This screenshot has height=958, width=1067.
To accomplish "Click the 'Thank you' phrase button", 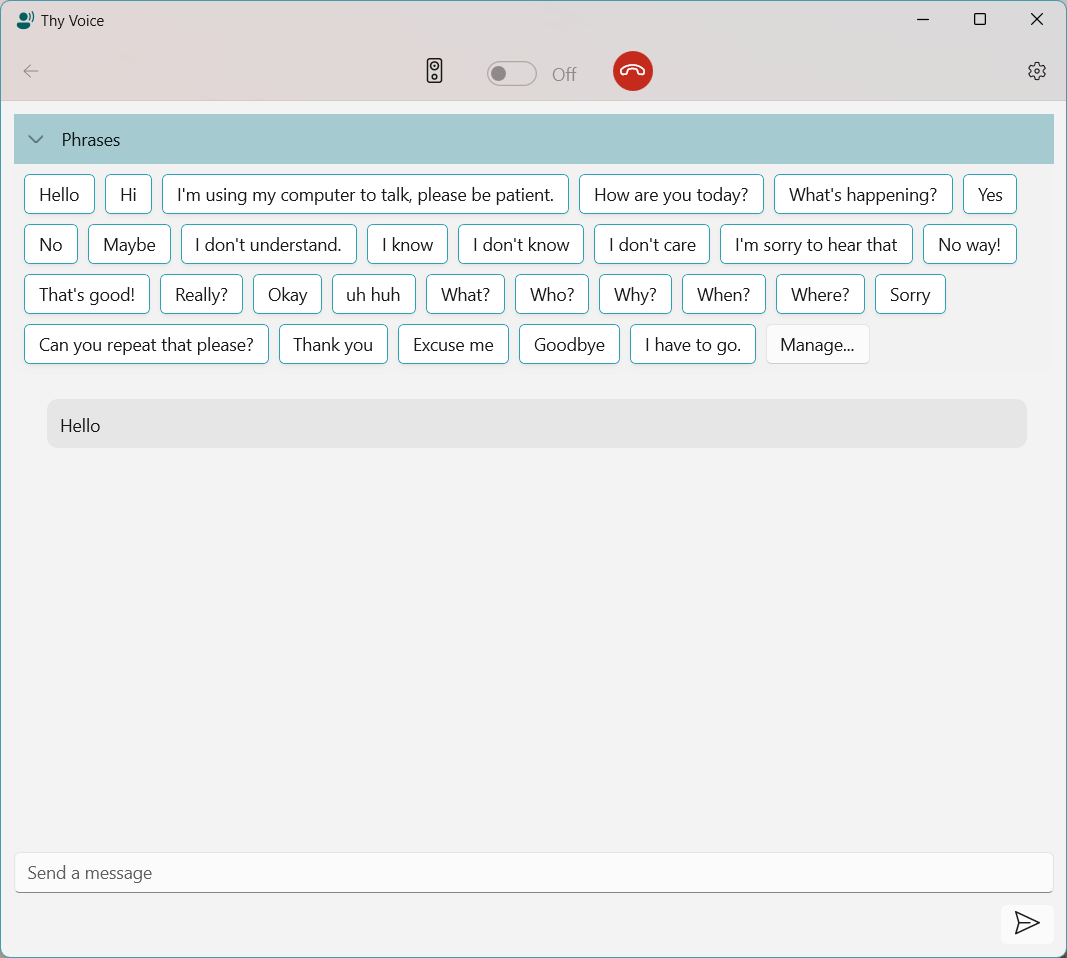I will 333,344.
